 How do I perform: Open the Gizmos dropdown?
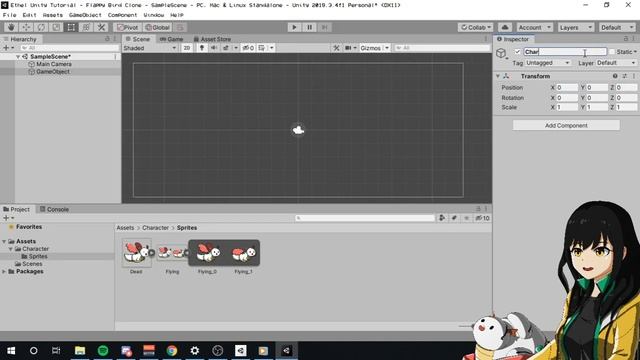click(x=374, y=48)
